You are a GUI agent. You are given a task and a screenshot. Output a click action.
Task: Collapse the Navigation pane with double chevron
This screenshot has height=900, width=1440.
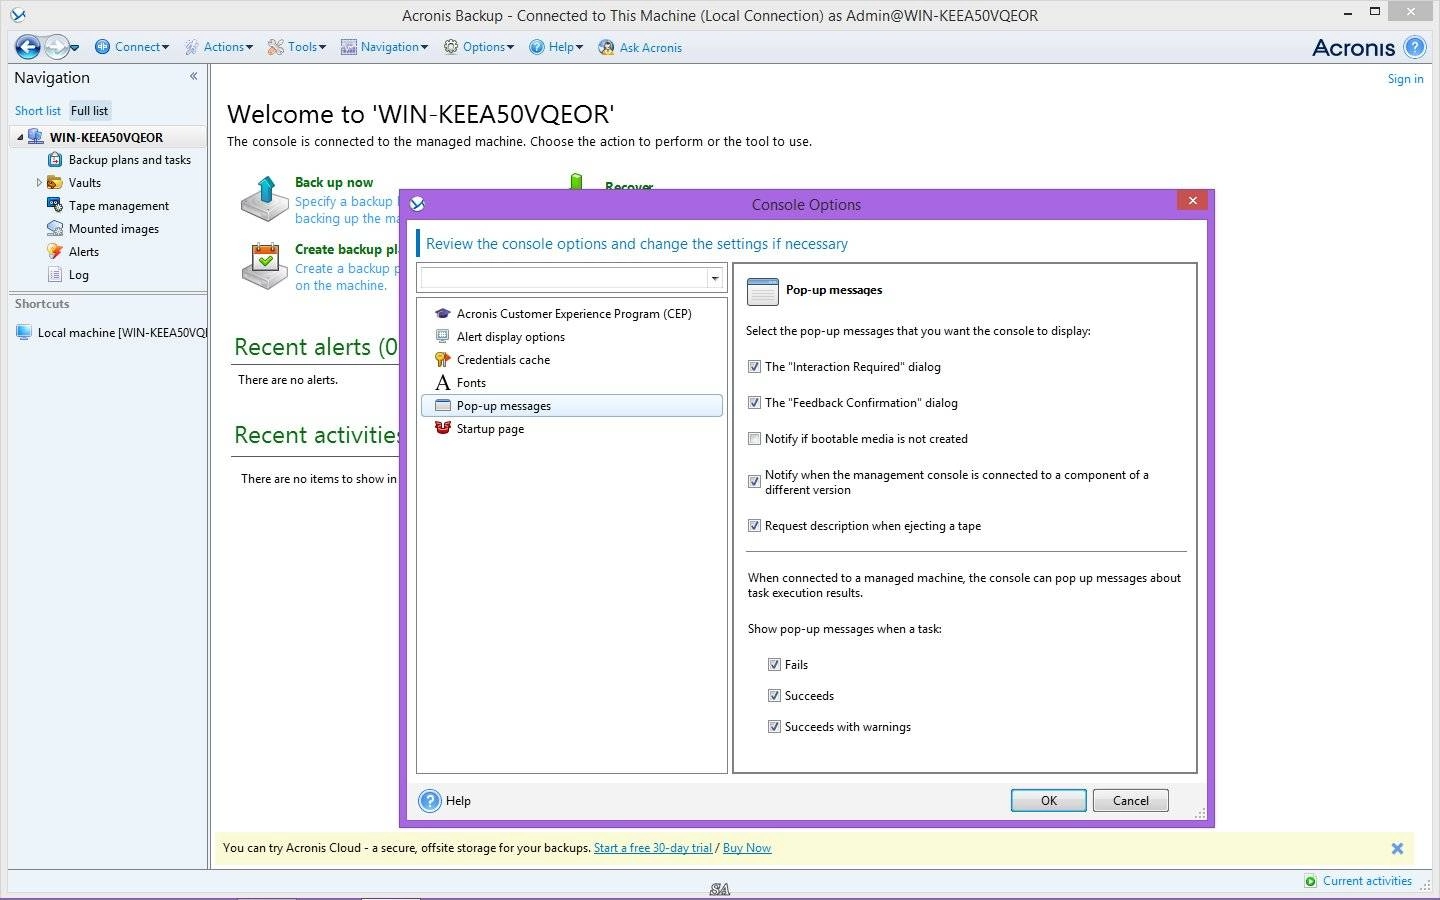(194, 76)
